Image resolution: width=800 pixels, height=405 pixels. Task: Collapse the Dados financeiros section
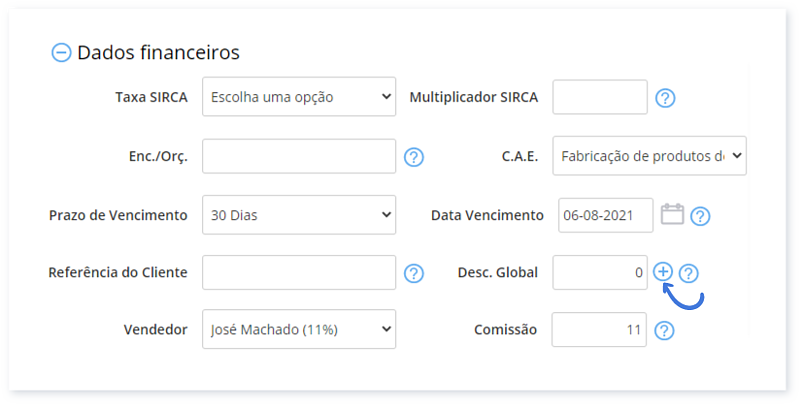[x=61, y=53]
